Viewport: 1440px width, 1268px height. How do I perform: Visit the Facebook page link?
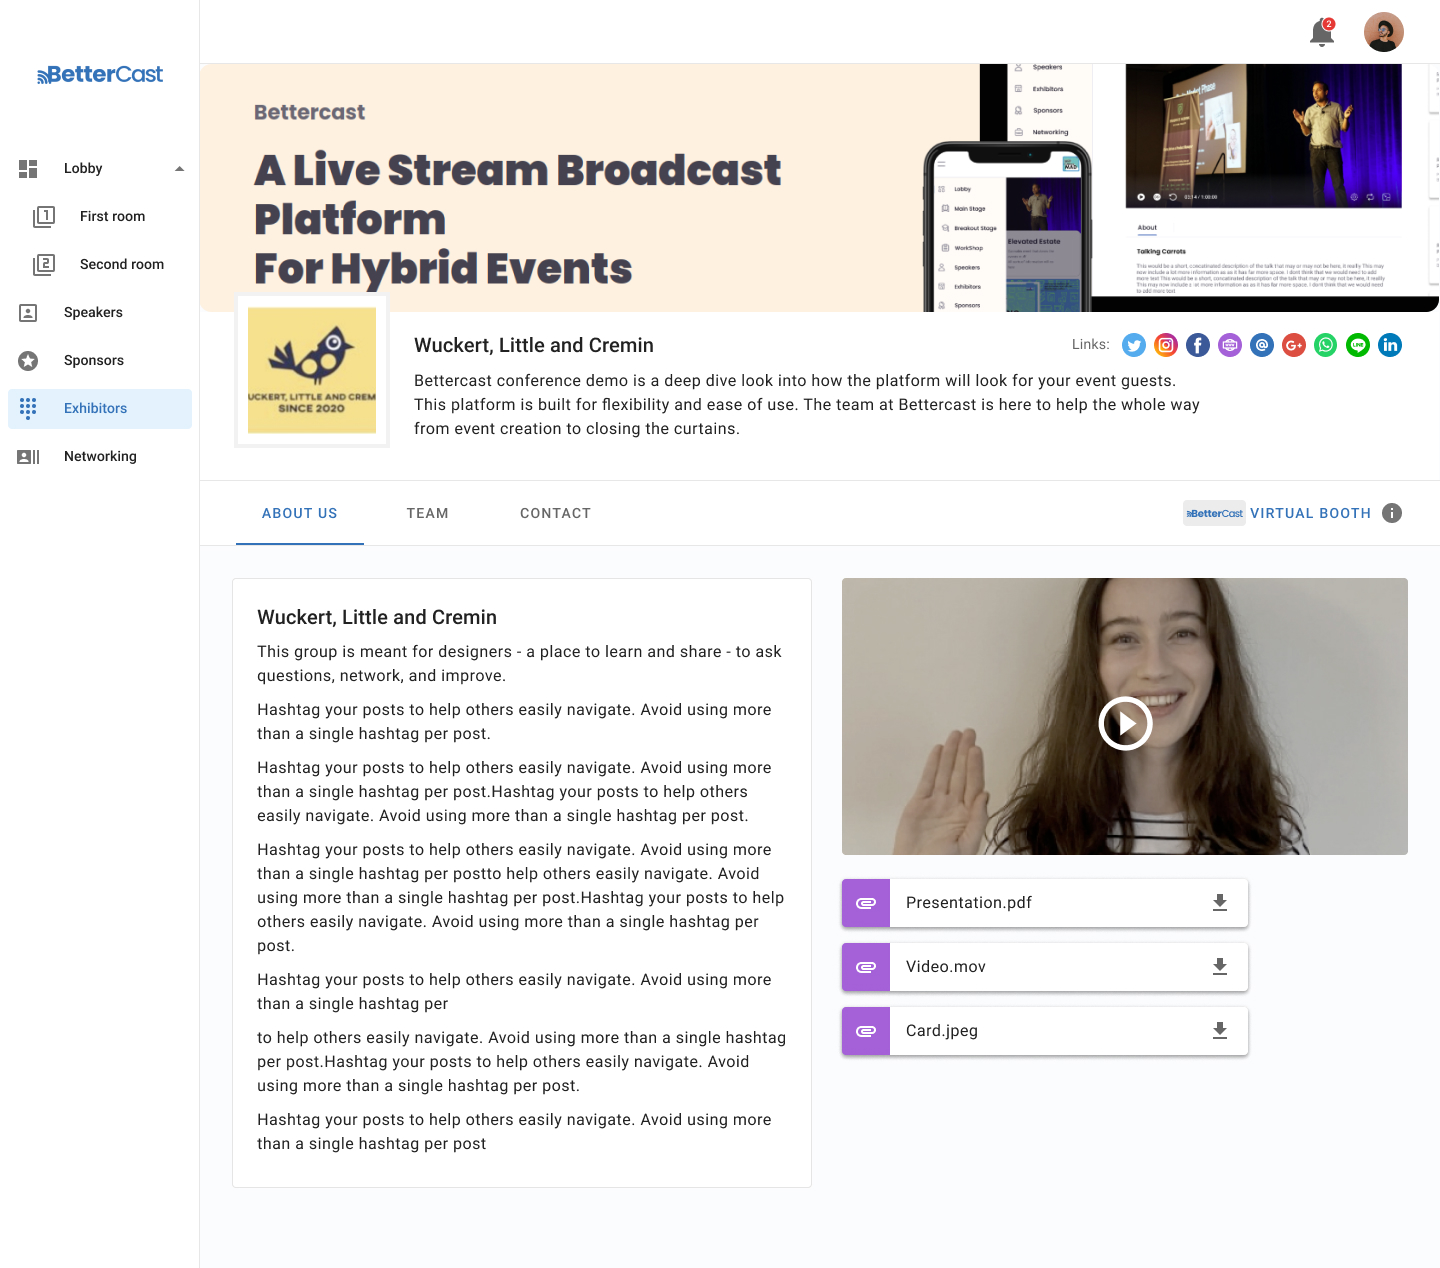pos(1197,345)
